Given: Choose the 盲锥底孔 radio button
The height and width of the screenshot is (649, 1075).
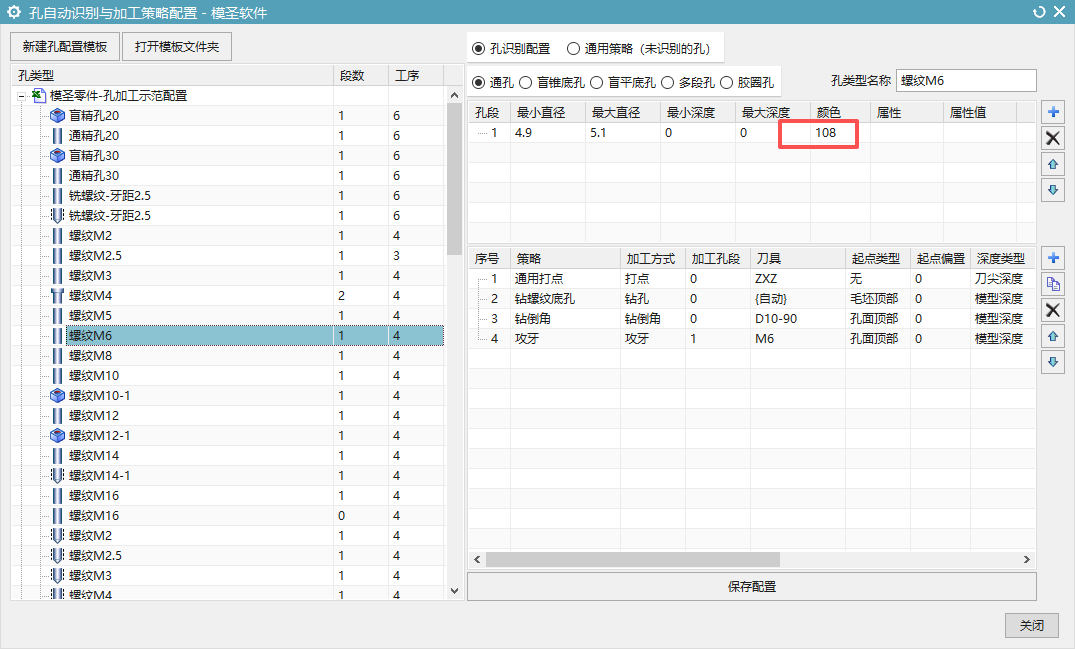Looking at the screenshot, I should [525, 82].
